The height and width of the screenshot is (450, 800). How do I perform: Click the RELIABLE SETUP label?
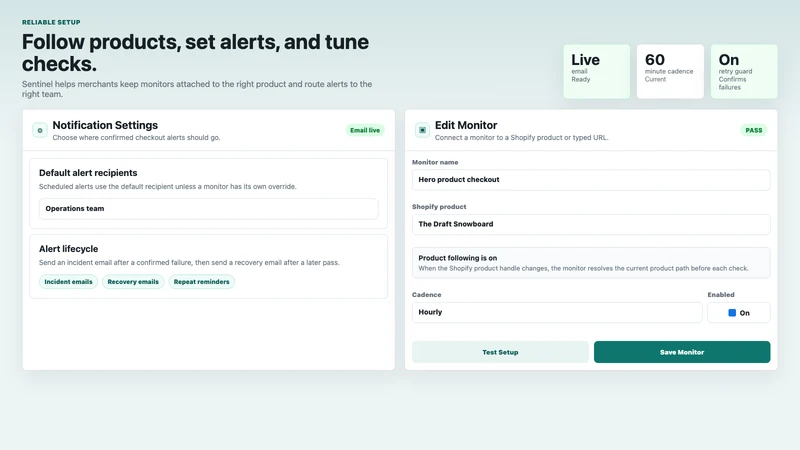tap(51, 22)
